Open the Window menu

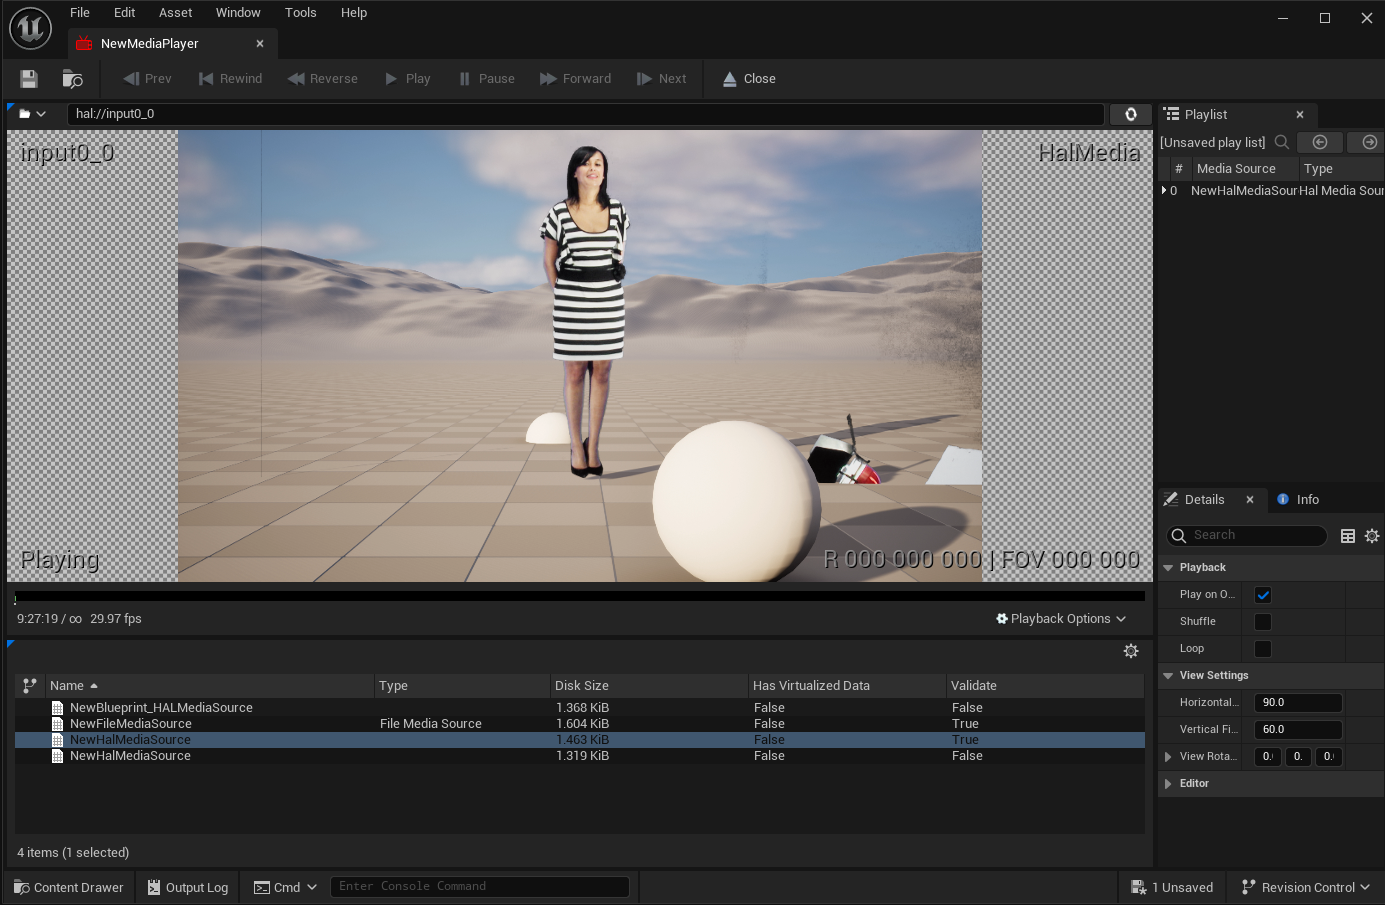pos(238,13)
